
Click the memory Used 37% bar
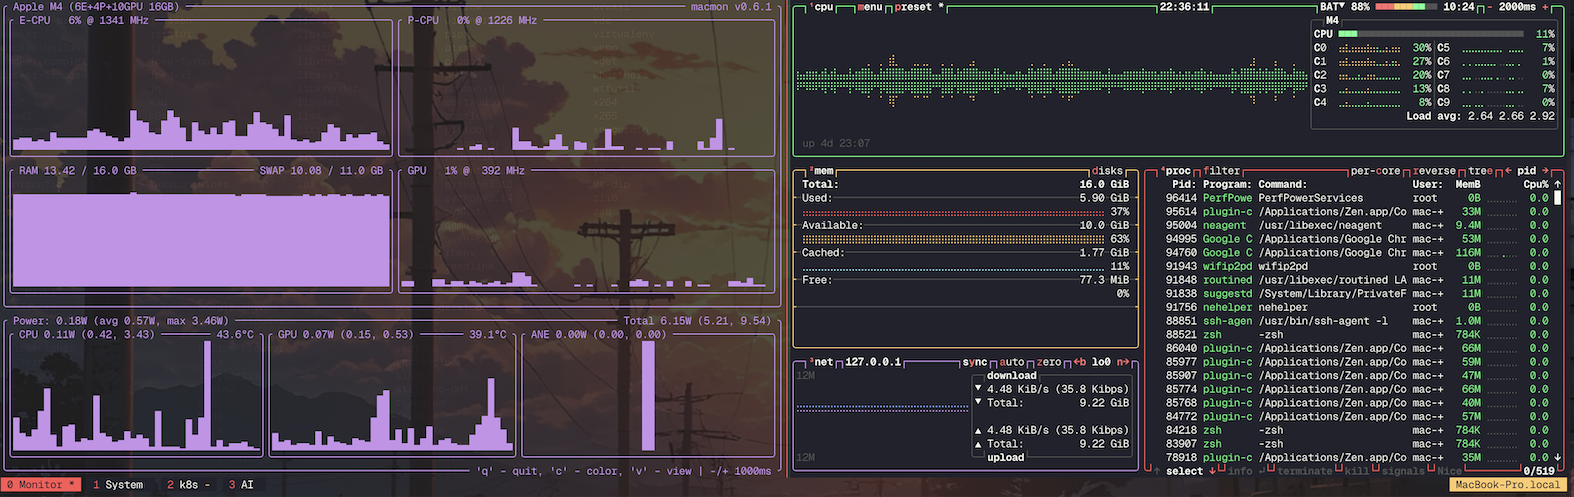pyautogui.click(x=953, y=212)
